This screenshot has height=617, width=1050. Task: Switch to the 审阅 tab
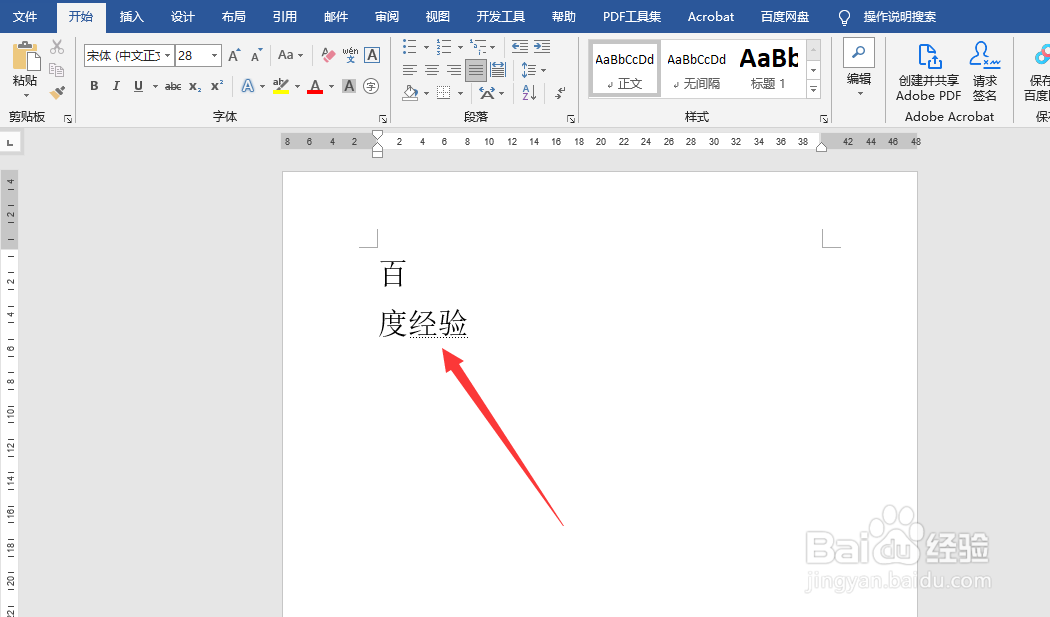tap(387, 17)
